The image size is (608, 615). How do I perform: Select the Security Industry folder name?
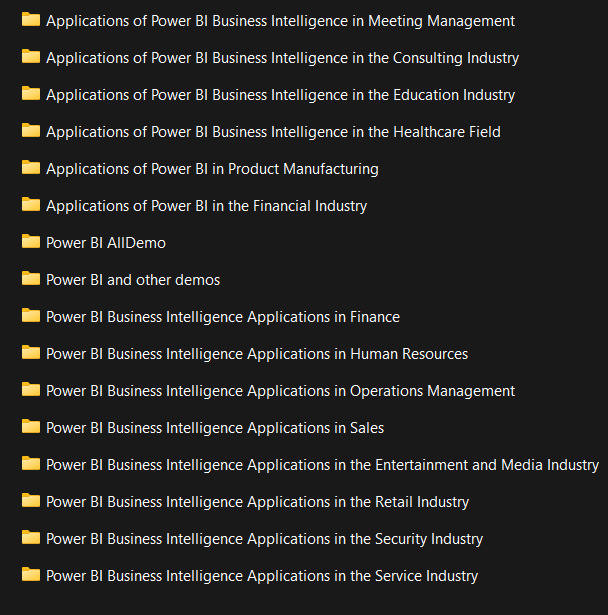coord(264,539)
